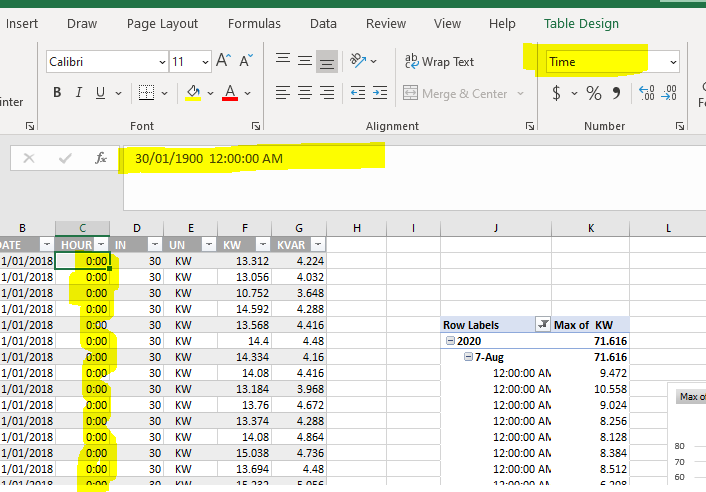Open Number format dialog launcher

[x=680, y=126]
